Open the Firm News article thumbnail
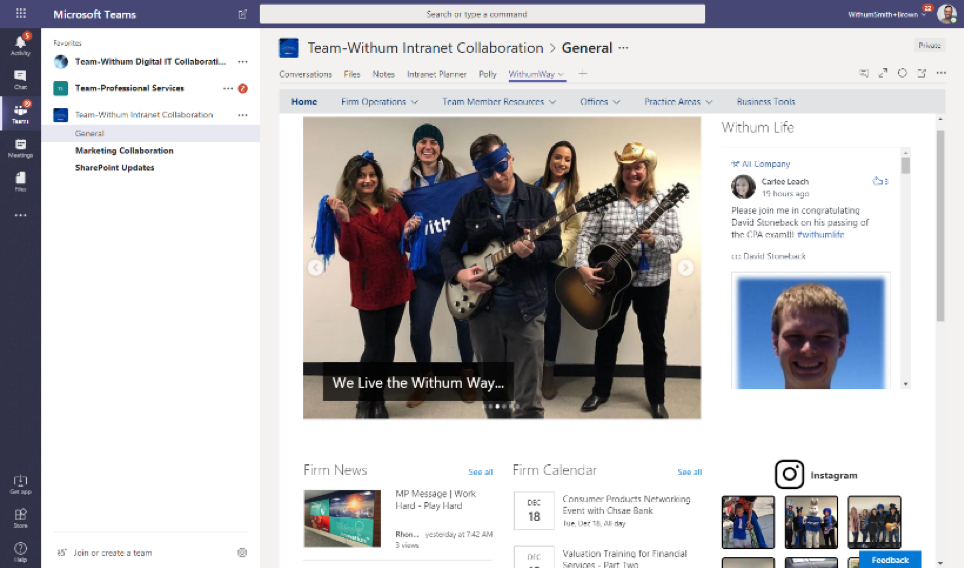964x568 pixels. point(342,518)
